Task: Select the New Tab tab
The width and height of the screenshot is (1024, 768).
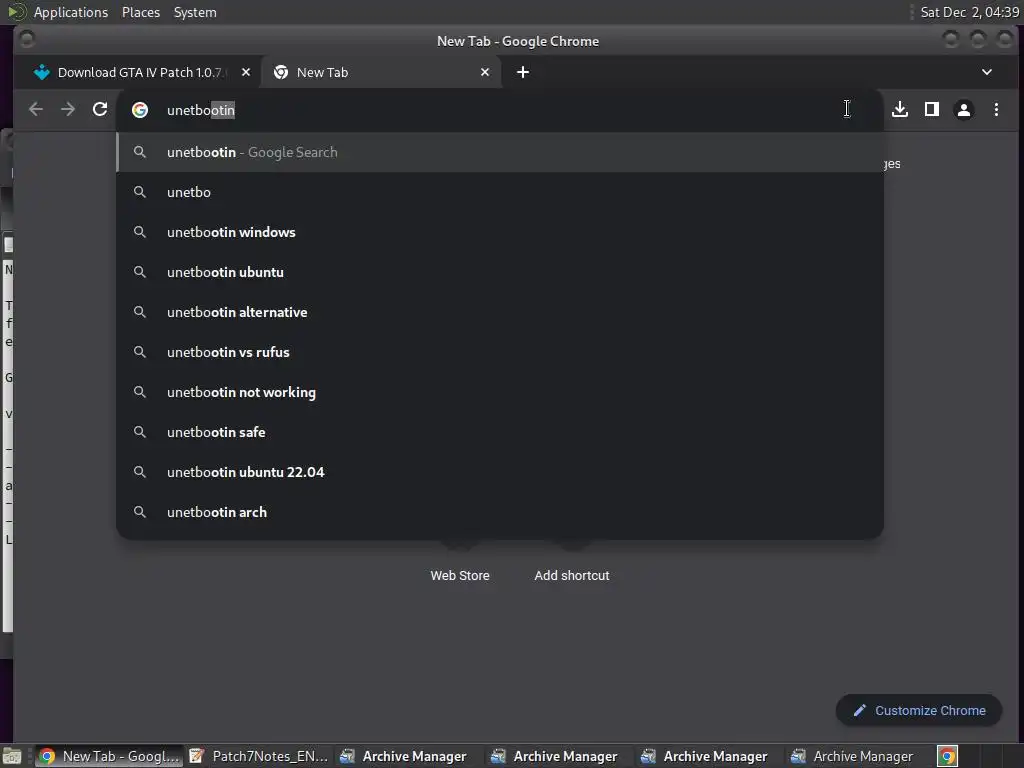Action: pyautogui.click(x=381, y=72)
